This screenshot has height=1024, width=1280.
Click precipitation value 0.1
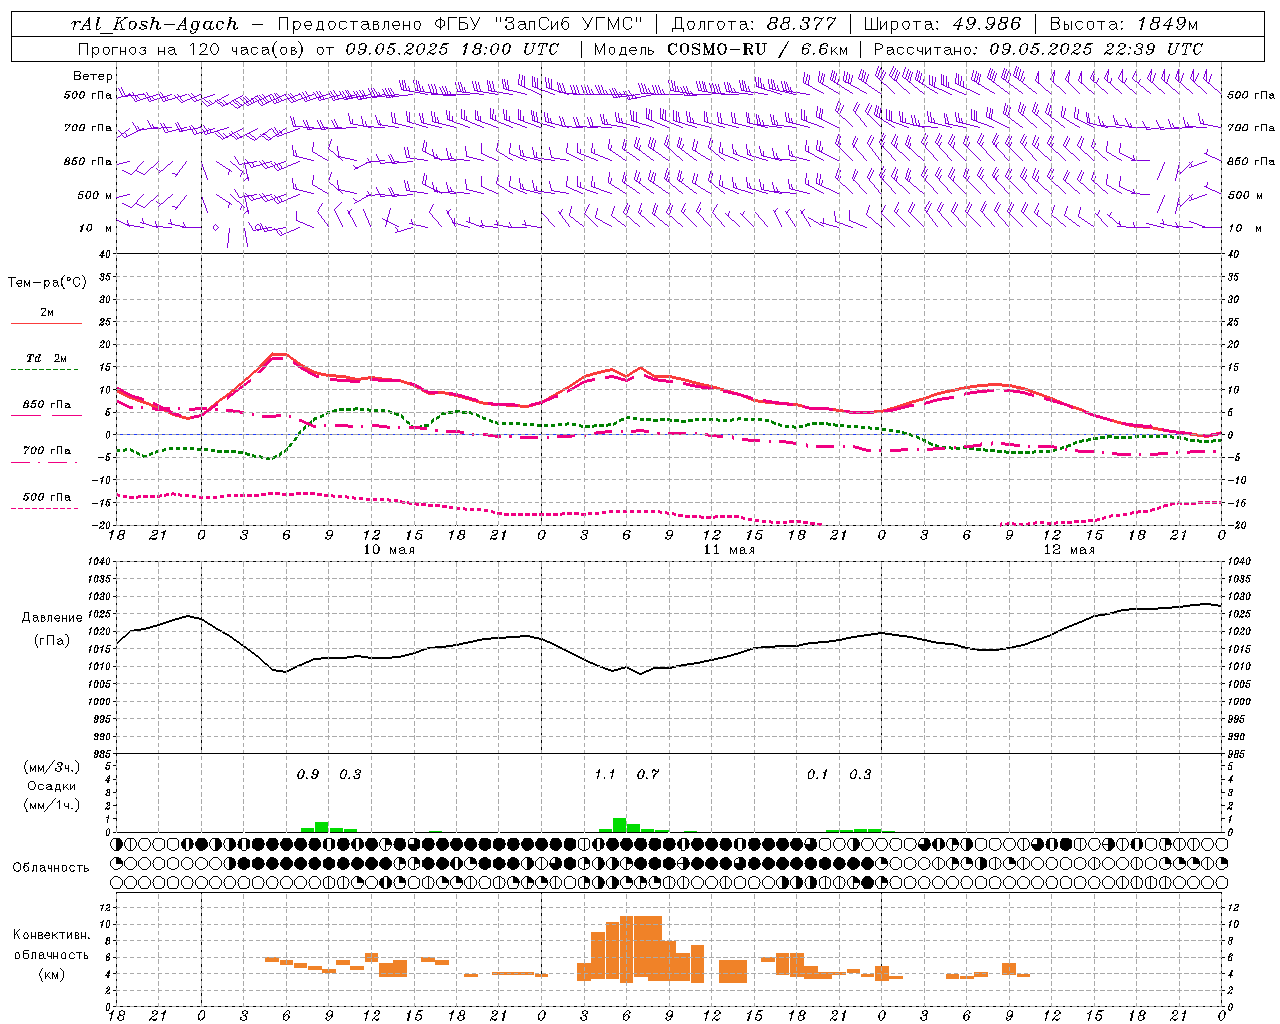pyautogui.click(x=818, y=774)
